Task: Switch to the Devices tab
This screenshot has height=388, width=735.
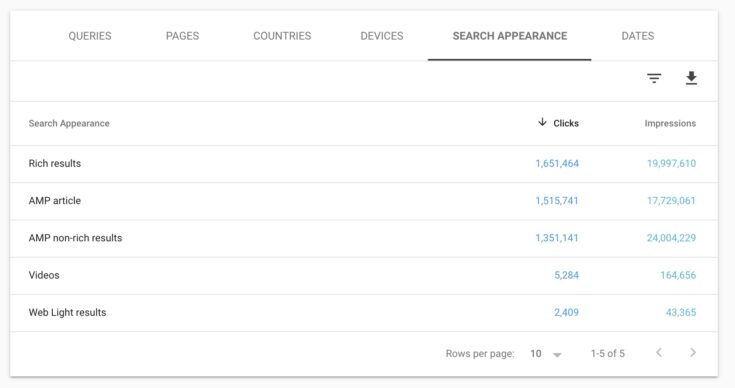Action: pyautogui.click(x=382, y=36)
